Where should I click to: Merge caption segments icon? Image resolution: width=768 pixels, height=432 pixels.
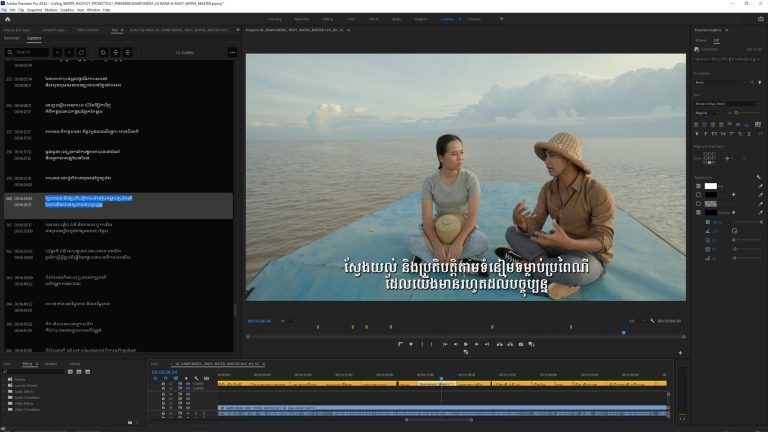128,52
